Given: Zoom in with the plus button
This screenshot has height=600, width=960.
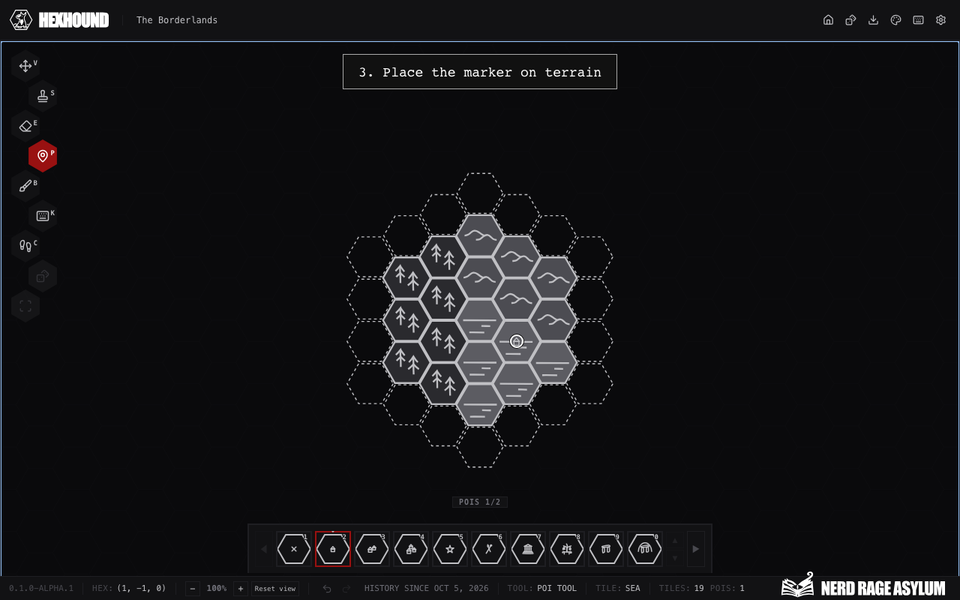Looking at the screenshot, I should click(x=241, y=588).
